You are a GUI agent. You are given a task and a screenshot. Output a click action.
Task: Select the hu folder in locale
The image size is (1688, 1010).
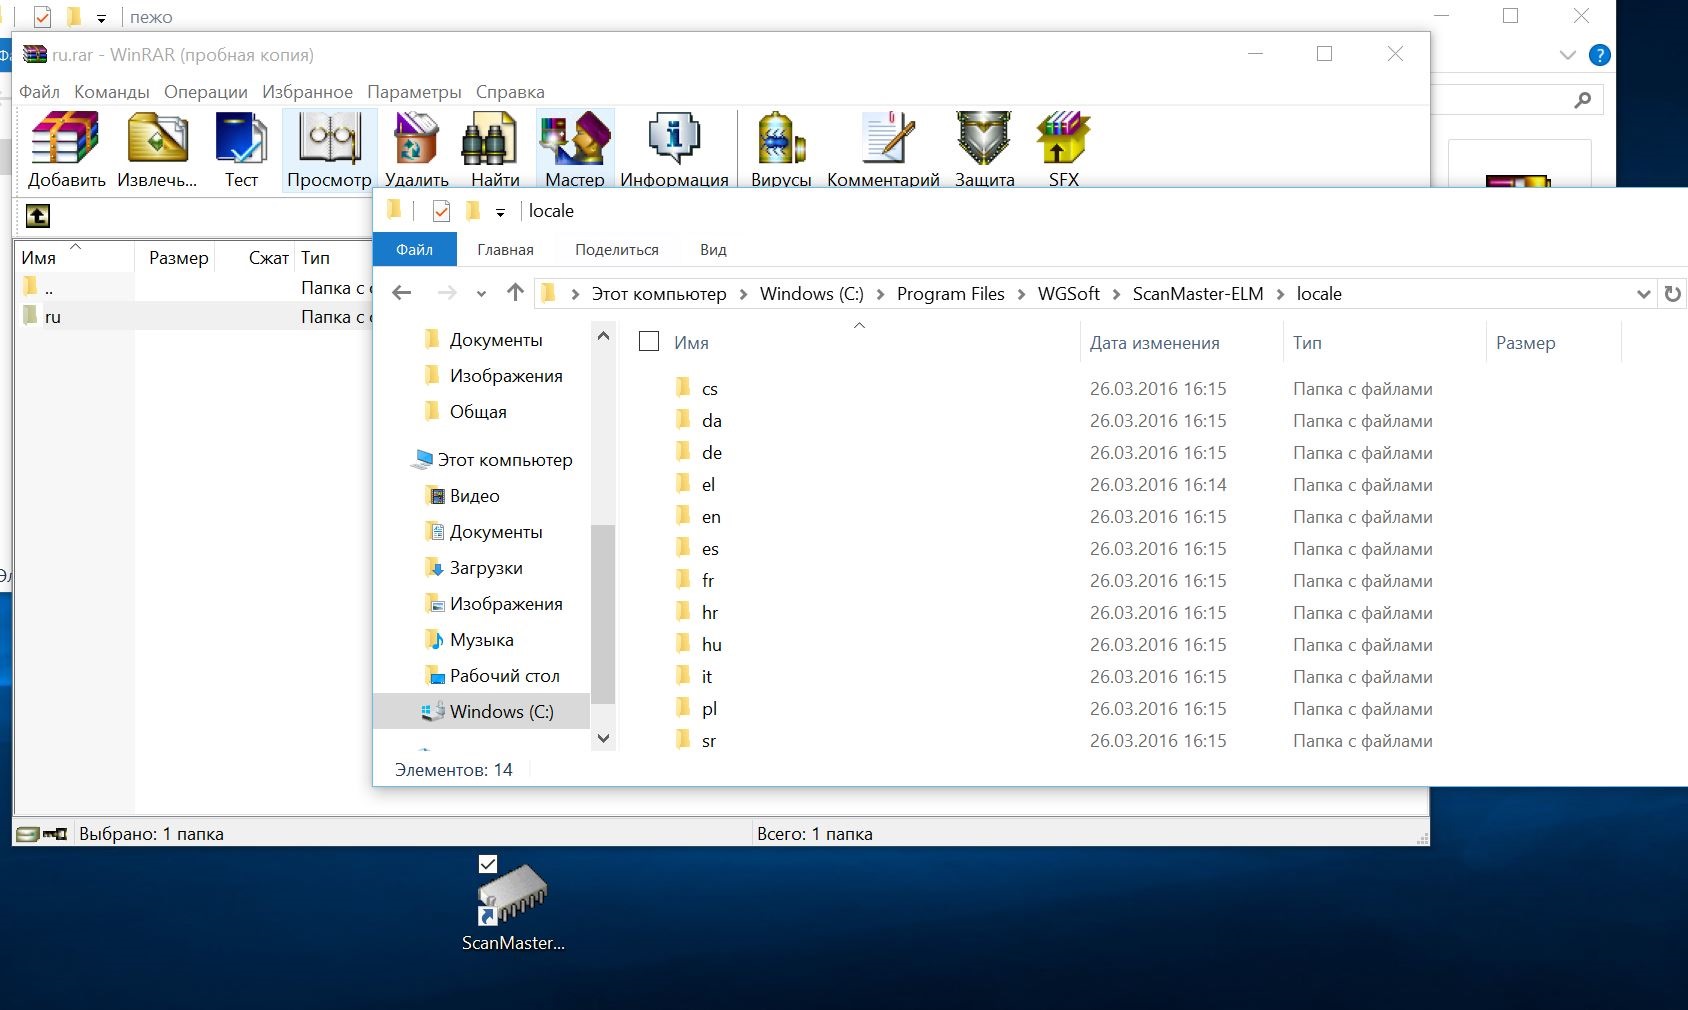tap(711, 645)
